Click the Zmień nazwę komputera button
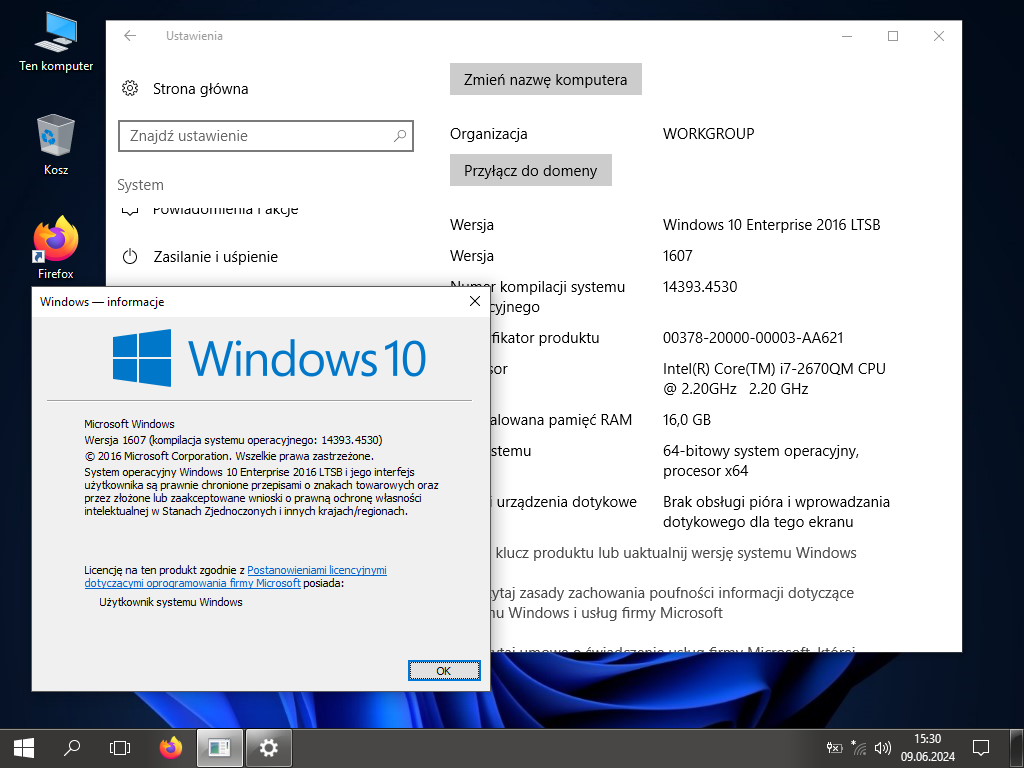Screen dimensions: 1024x768 (545, 79)
